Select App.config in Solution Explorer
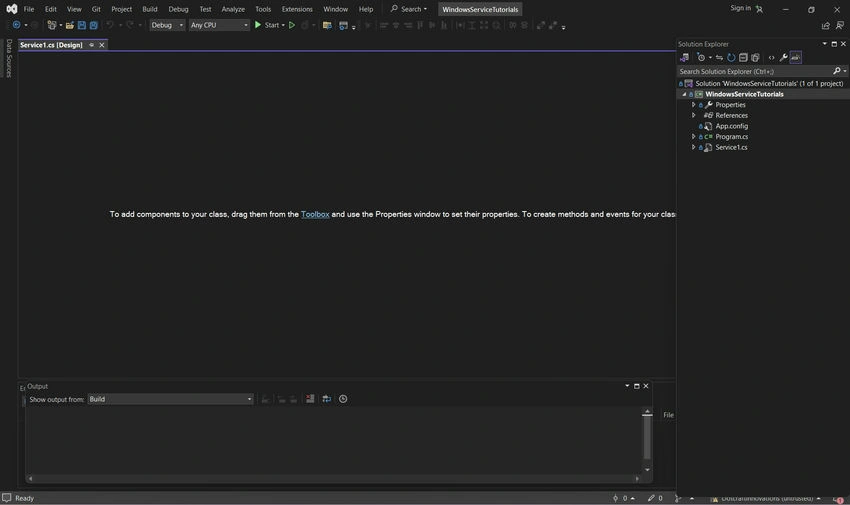The width and height of the screenshot is (850, 505). click(x=731, y=126)
